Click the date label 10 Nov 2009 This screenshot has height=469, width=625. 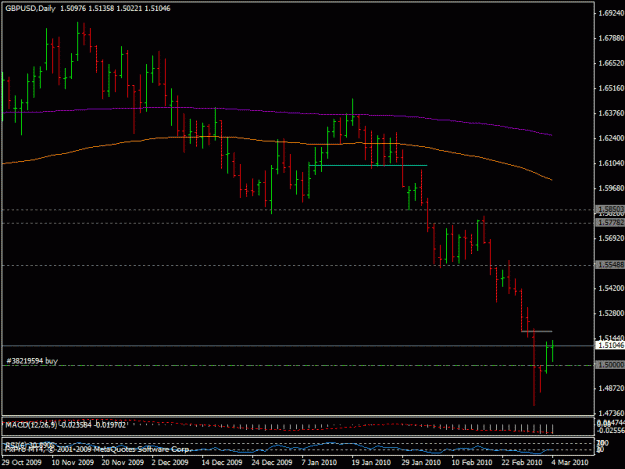tap(73, 462)
